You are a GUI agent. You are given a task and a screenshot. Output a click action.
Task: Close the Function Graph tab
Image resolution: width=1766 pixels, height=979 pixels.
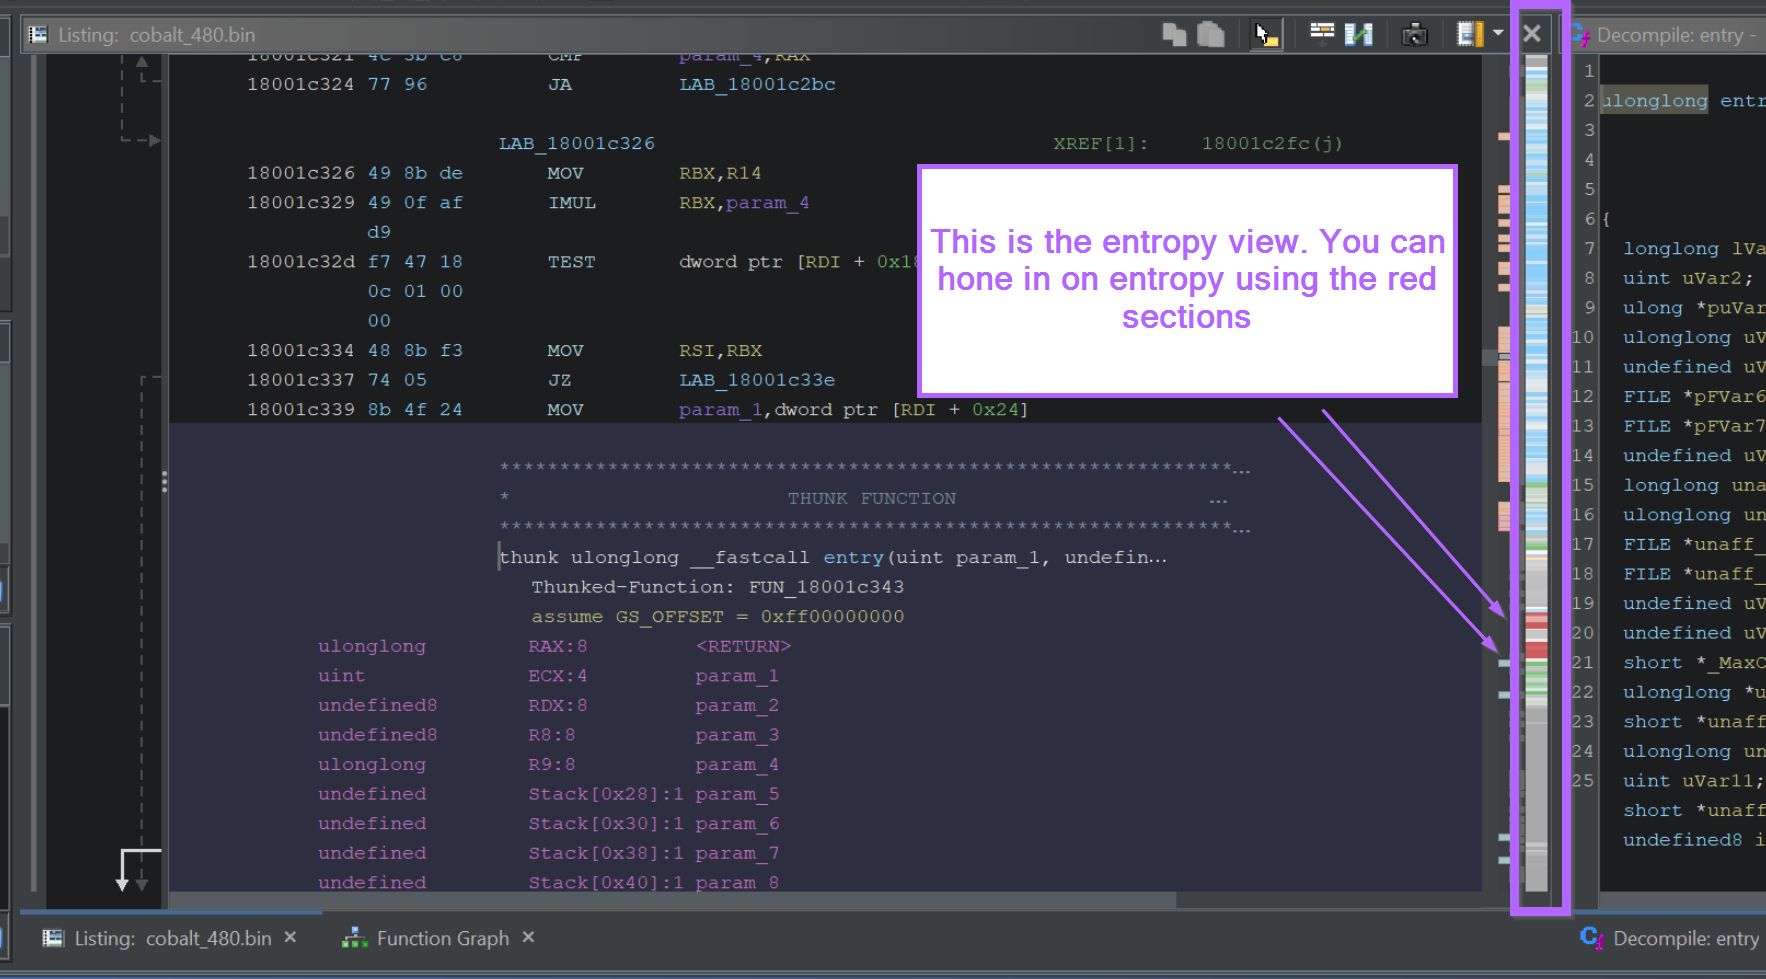click(528, 937)
